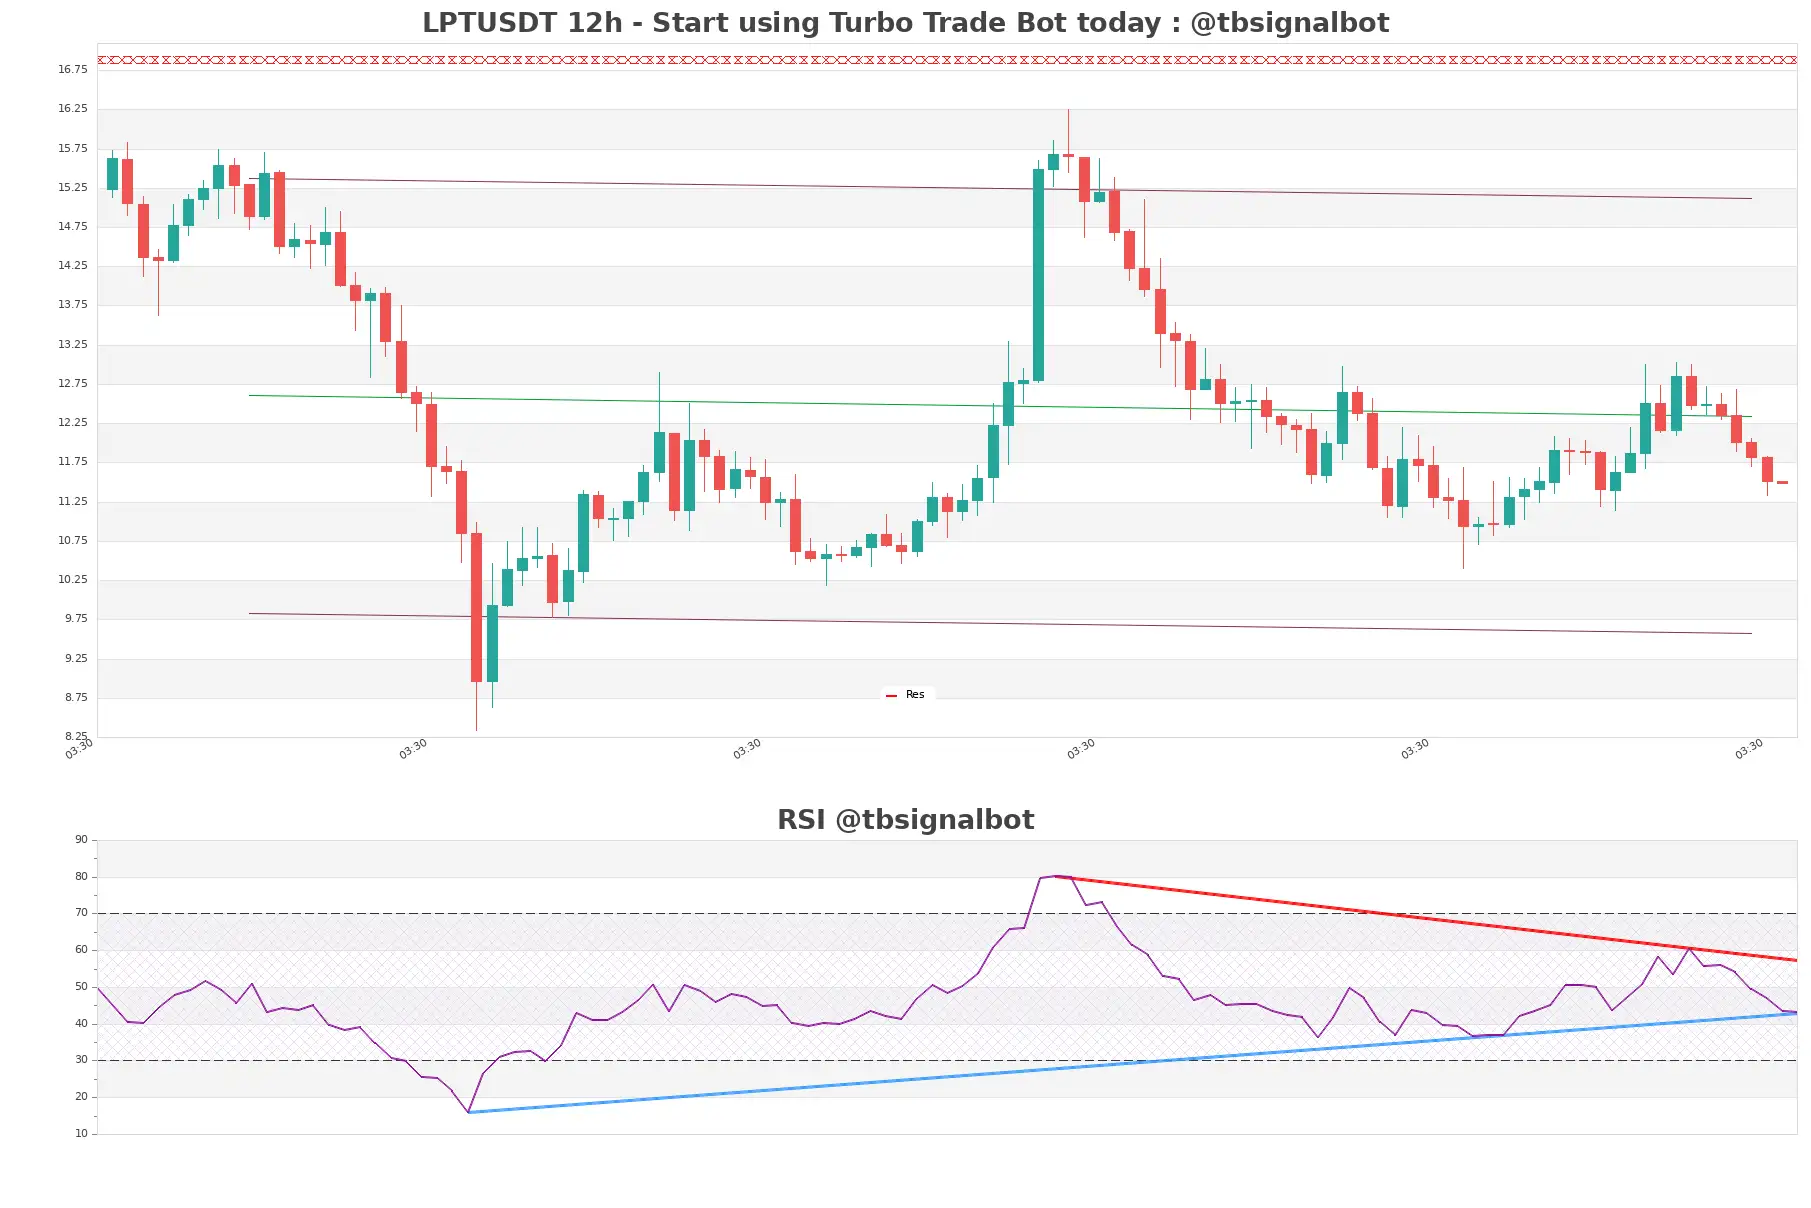Image resolution: width=1811 pixels, height=1208 pixels.
Task: Click the 12.75 price axis label
Action: [x=72, y=383]
